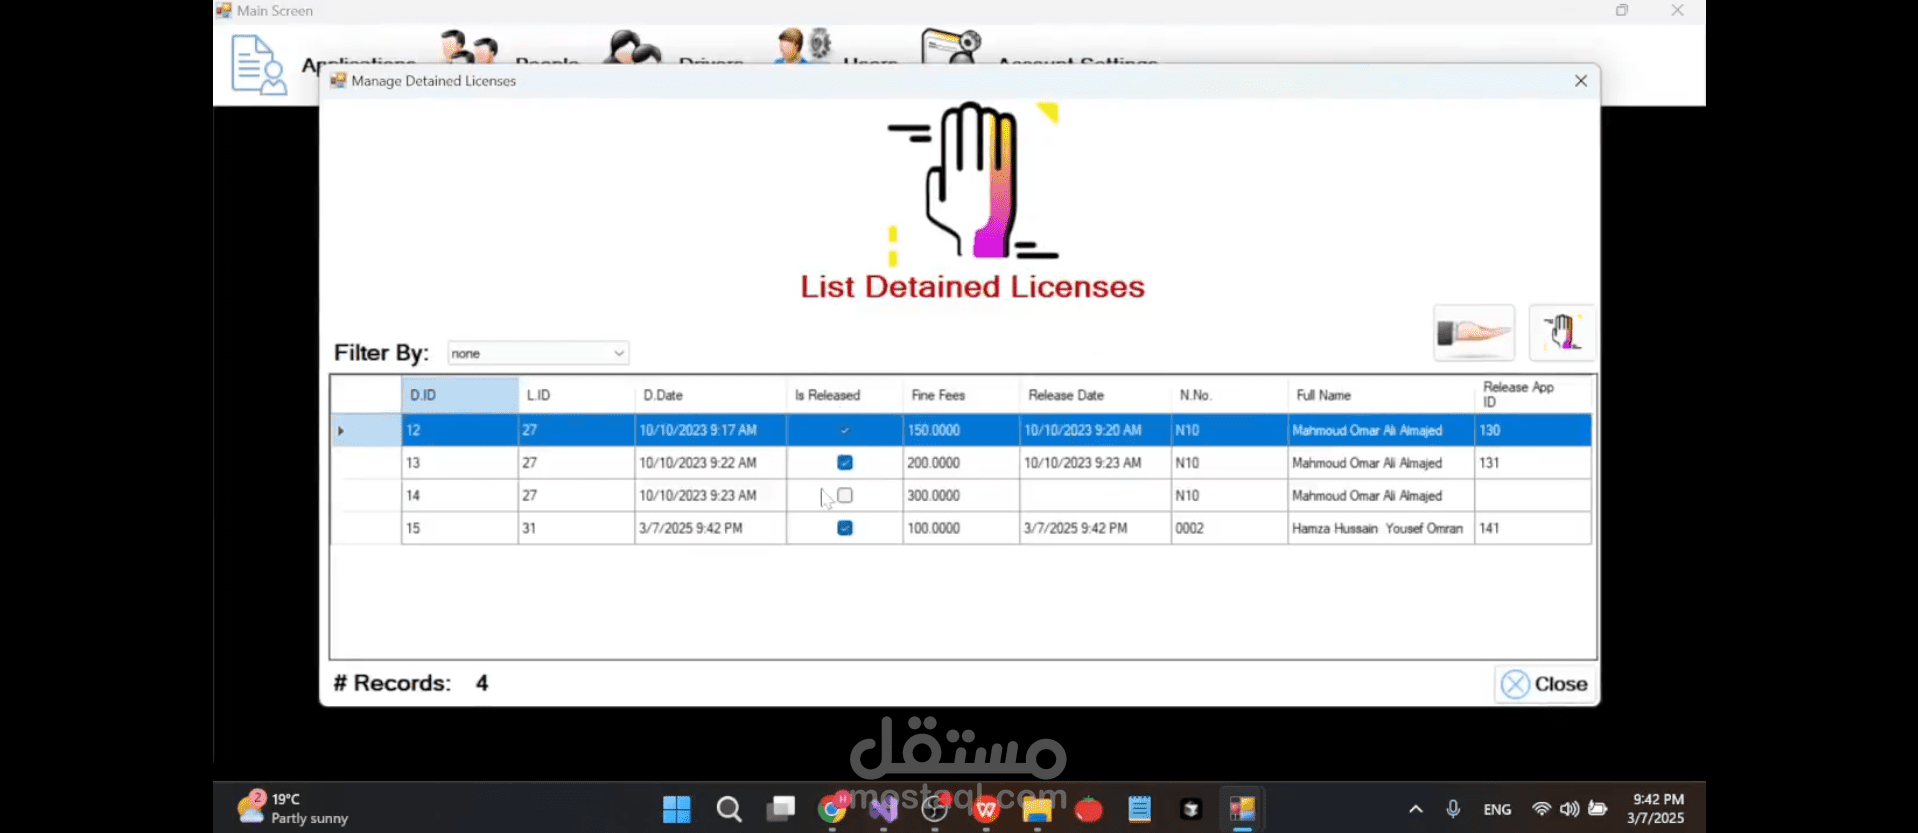1918x833 pixels.
Task: Toggle Is Released checkbox for D.ID 12
Action: pyautogui.click(x=845, y=430)
